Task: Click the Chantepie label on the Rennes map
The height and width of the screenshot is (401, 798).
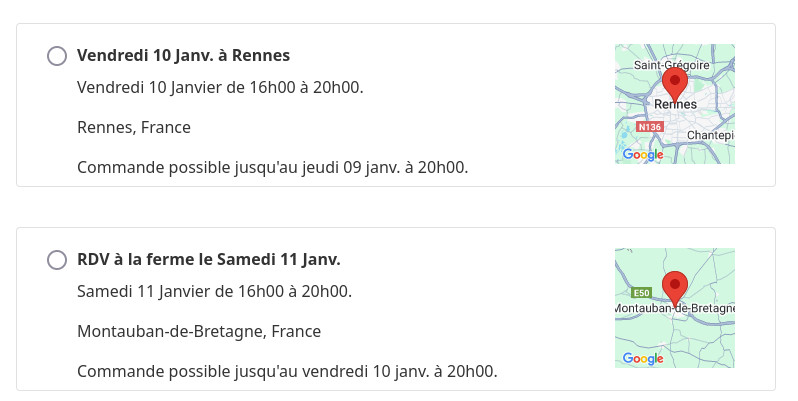Action: [x=711, y=135]
